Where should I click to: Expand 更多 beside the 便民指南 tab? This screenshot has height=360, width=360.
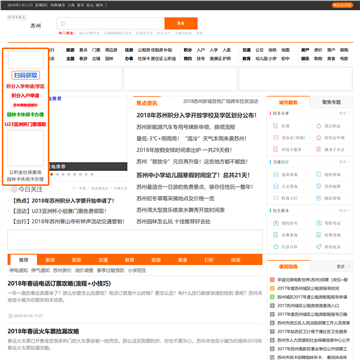pos(344,267)
